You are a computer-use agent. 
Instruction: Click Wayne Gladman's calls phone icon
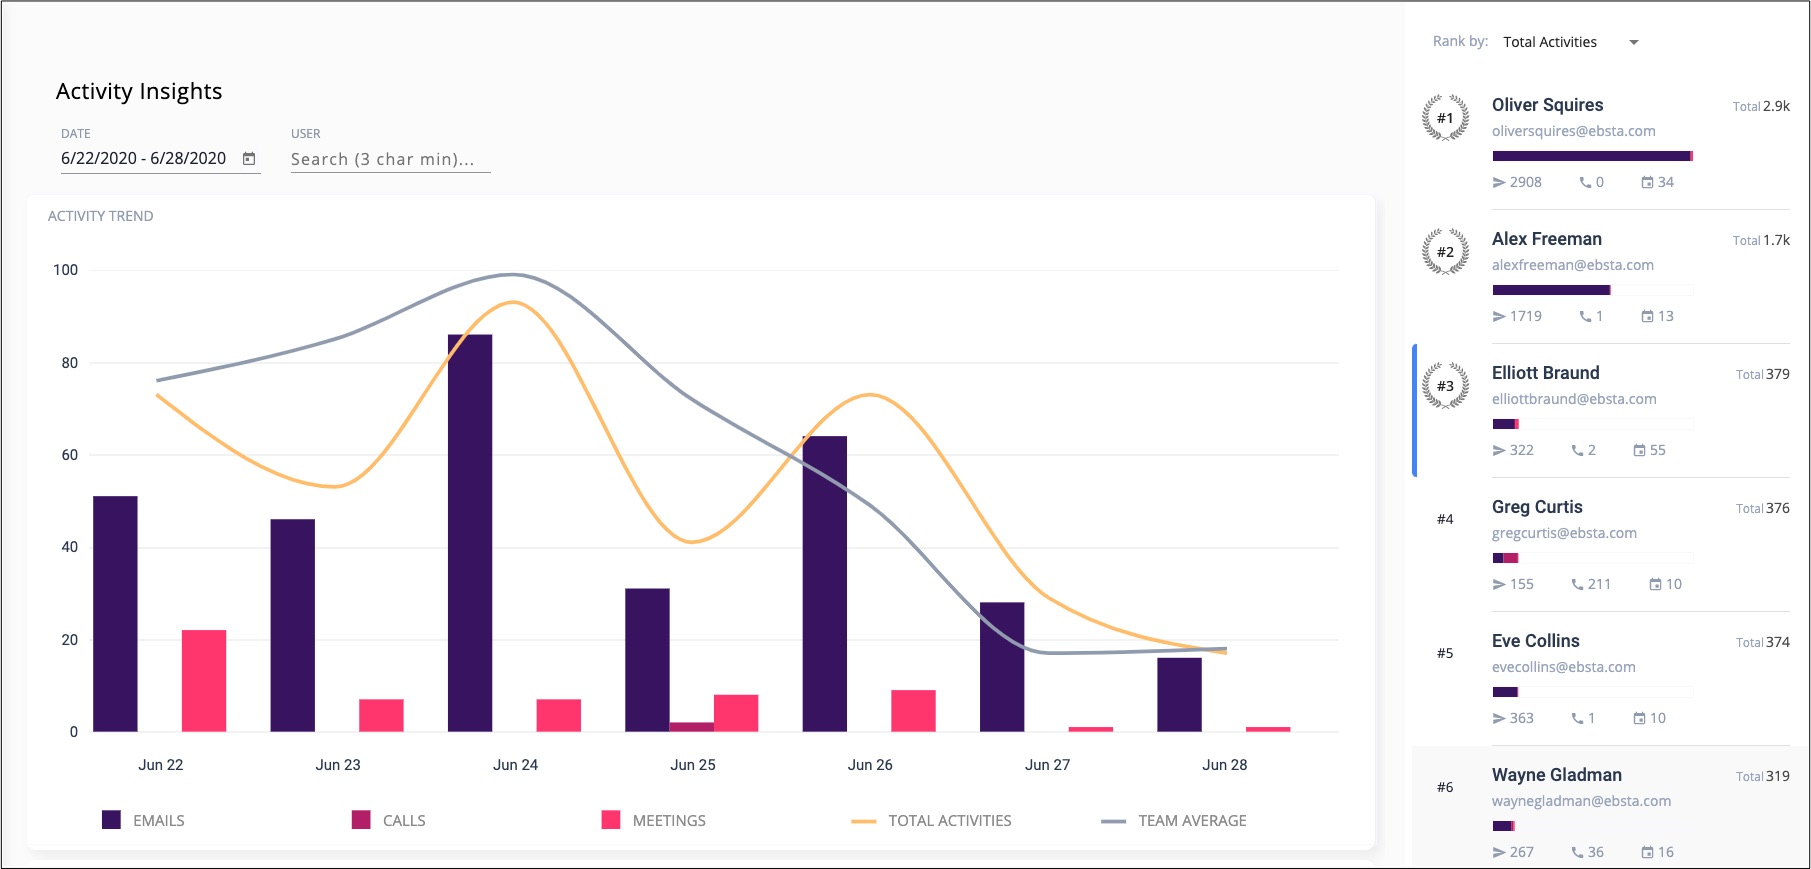[1577, 853]
